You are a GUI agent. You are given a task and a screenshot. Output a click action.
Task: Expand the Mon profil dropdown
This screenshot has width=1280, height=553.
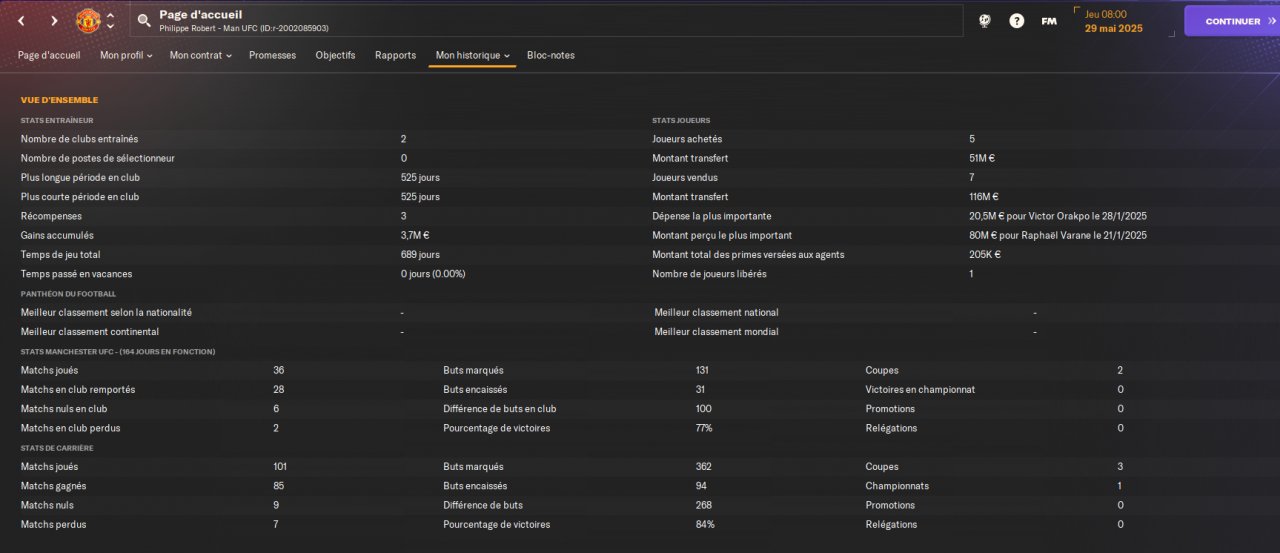coord(126,56)
